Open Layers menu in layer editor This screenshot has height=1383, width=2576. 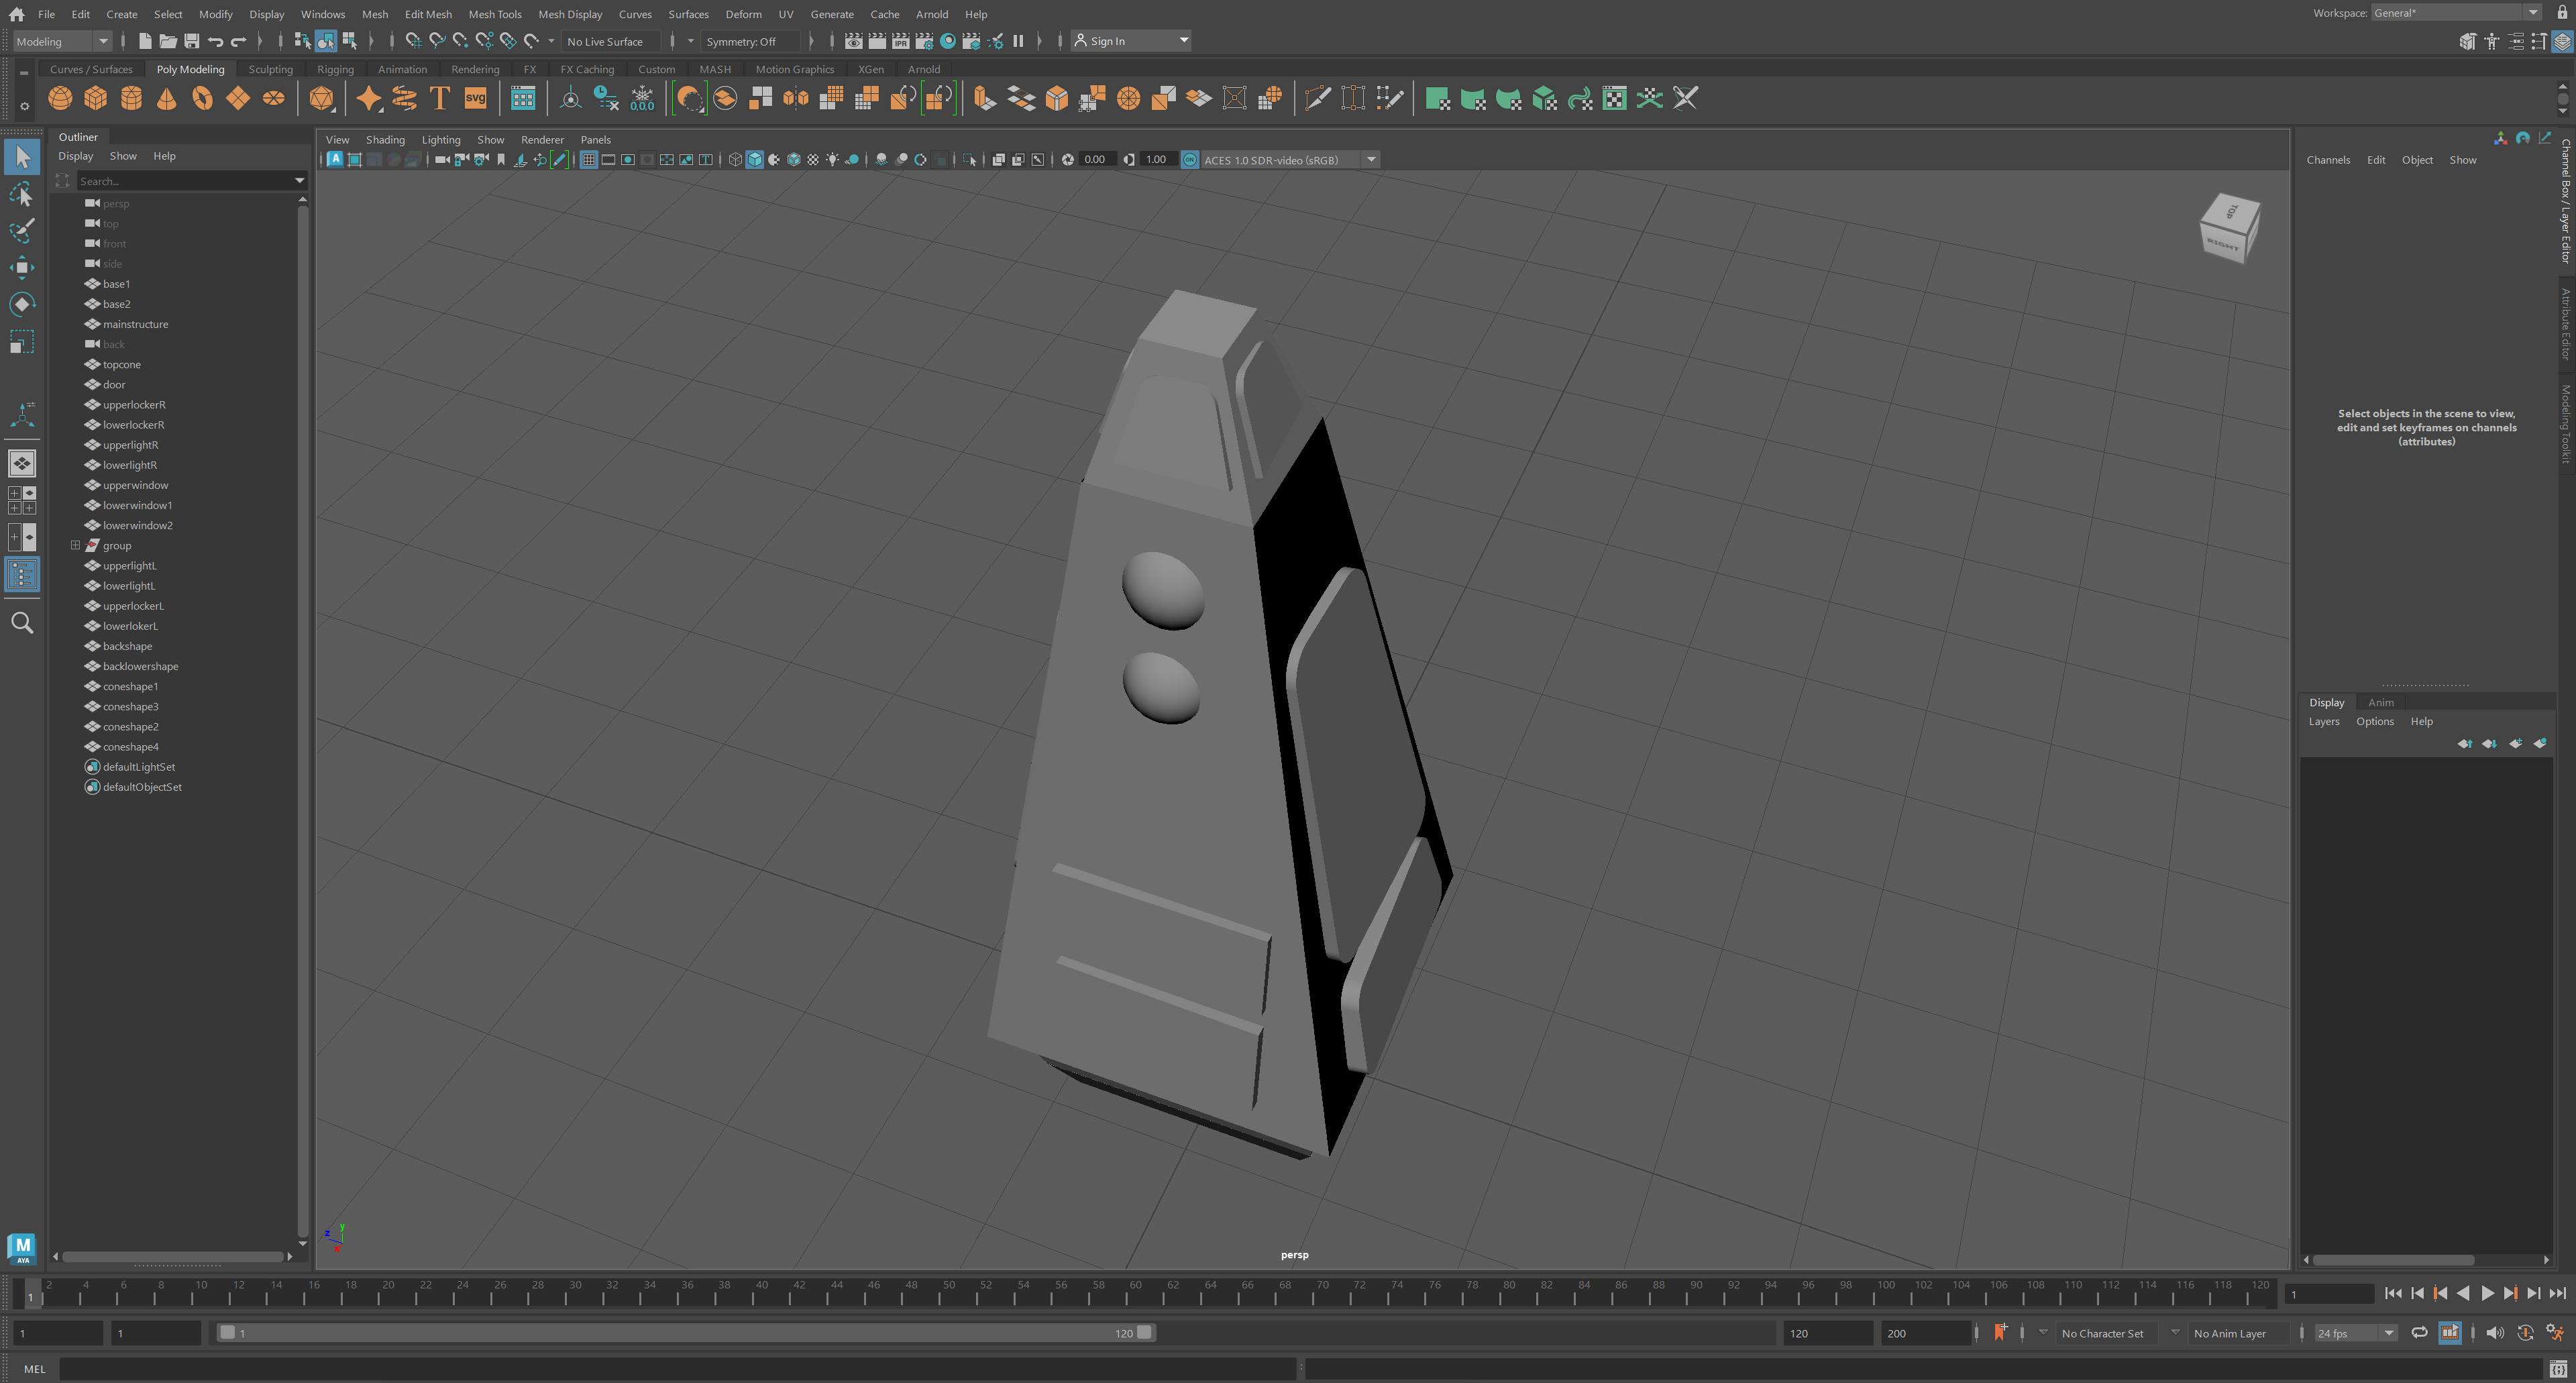pos(2324,722)
